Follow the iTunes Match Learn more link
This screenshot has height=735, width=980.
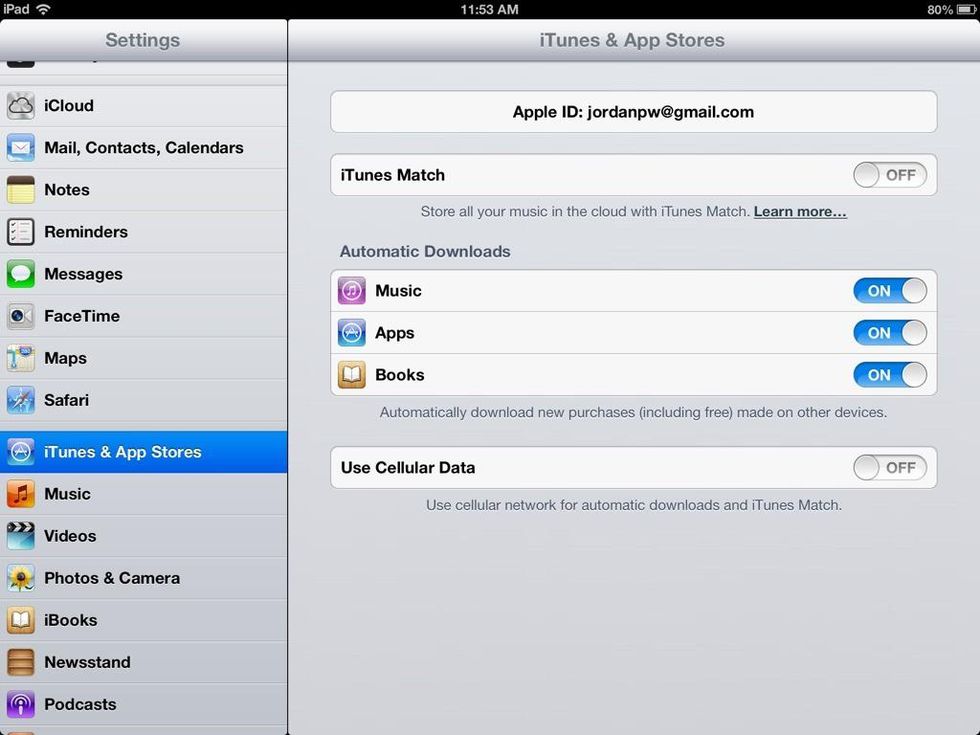coord(799,212)
